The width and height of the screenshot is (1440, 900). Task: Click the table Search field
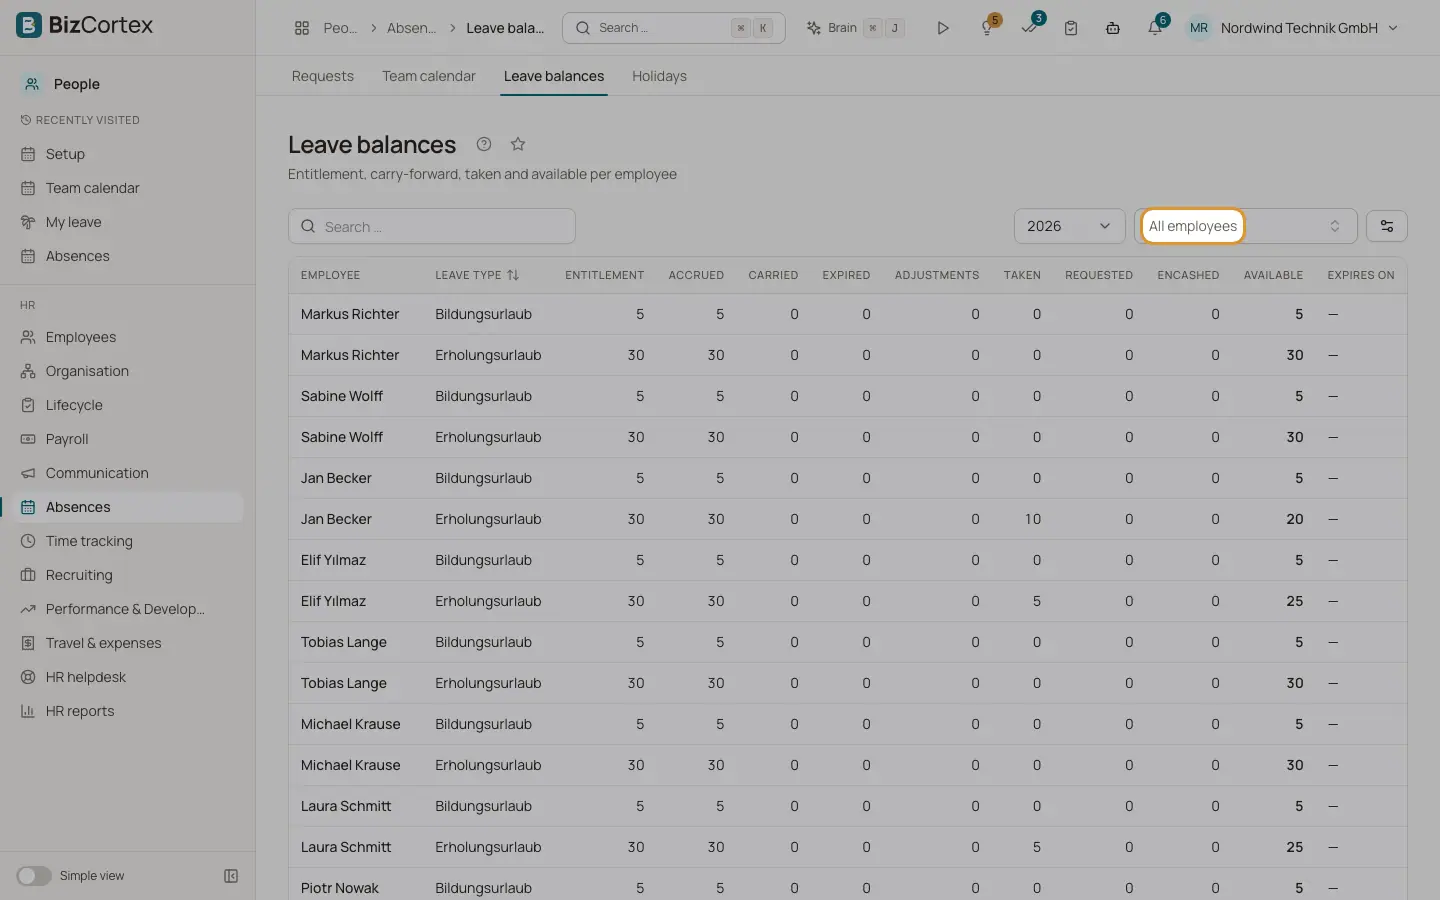pos(432,226)
